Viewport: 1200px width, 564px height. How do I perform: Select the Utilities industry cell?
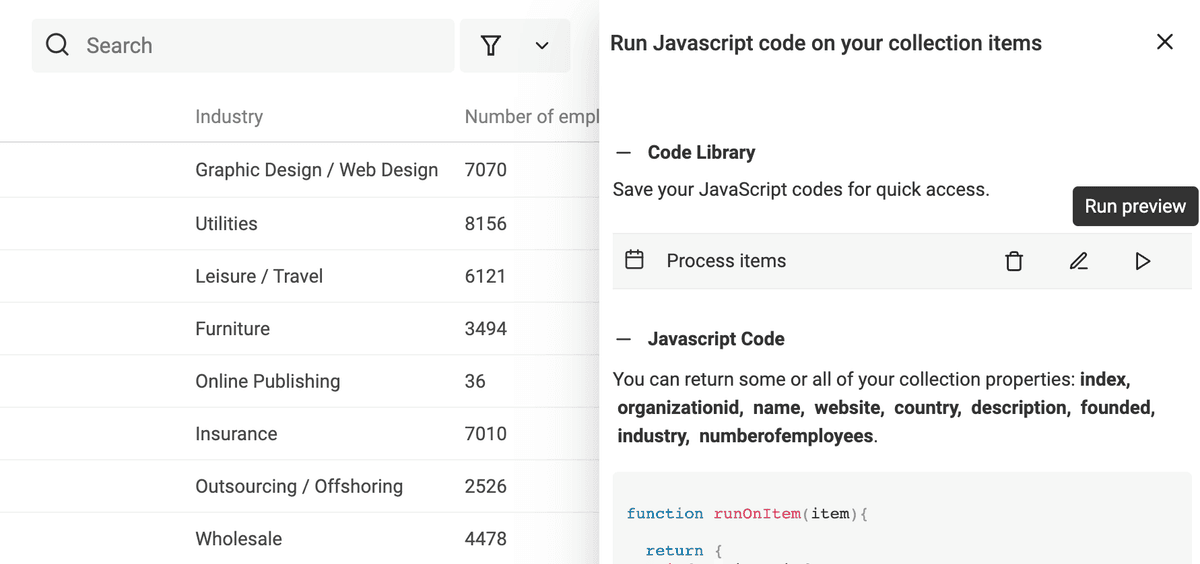226,223
